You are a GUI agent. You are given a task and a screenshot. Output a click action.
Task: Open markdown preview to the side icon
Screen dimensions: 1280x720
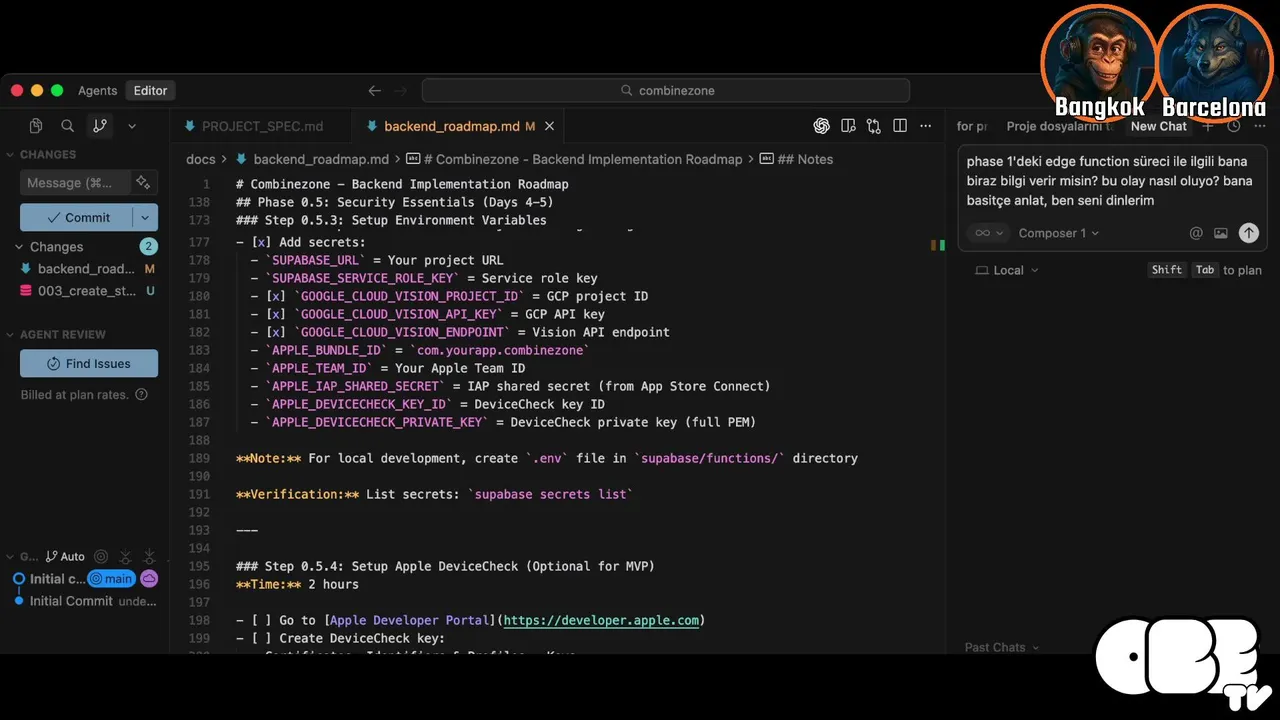pos(848,126)
